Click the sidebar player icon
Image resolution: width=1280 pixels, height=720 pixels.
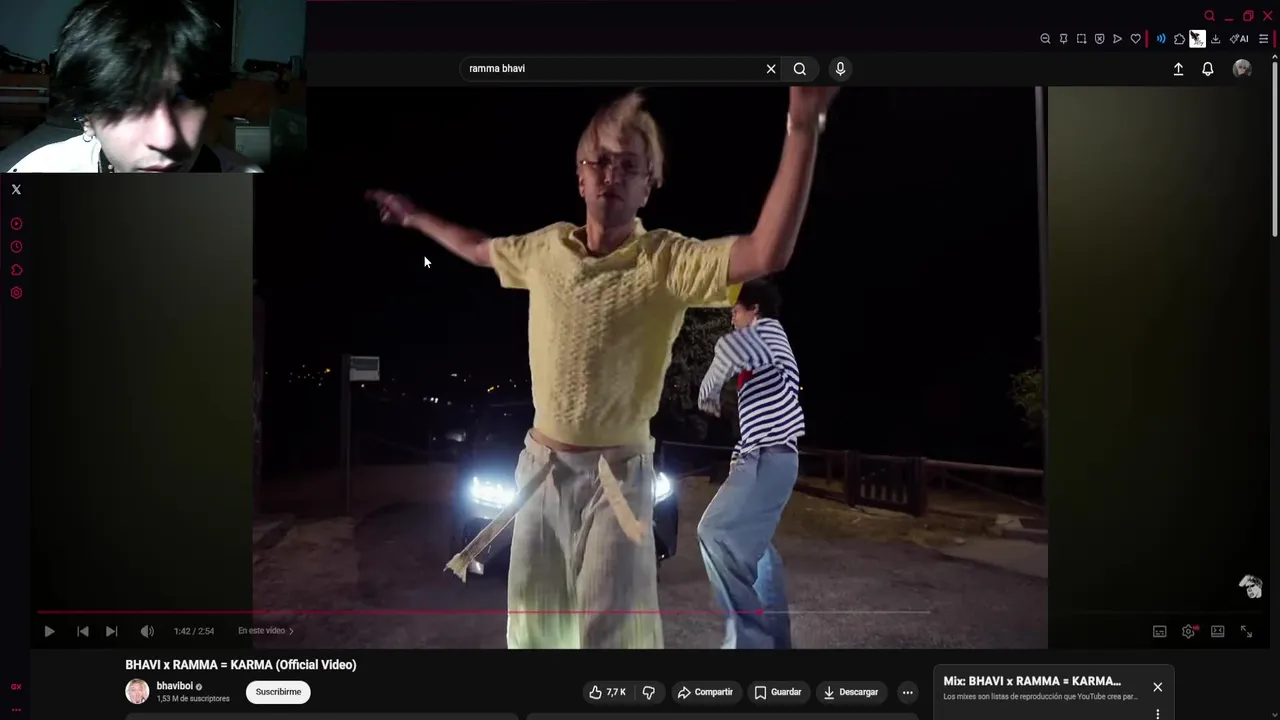(16, 224)
